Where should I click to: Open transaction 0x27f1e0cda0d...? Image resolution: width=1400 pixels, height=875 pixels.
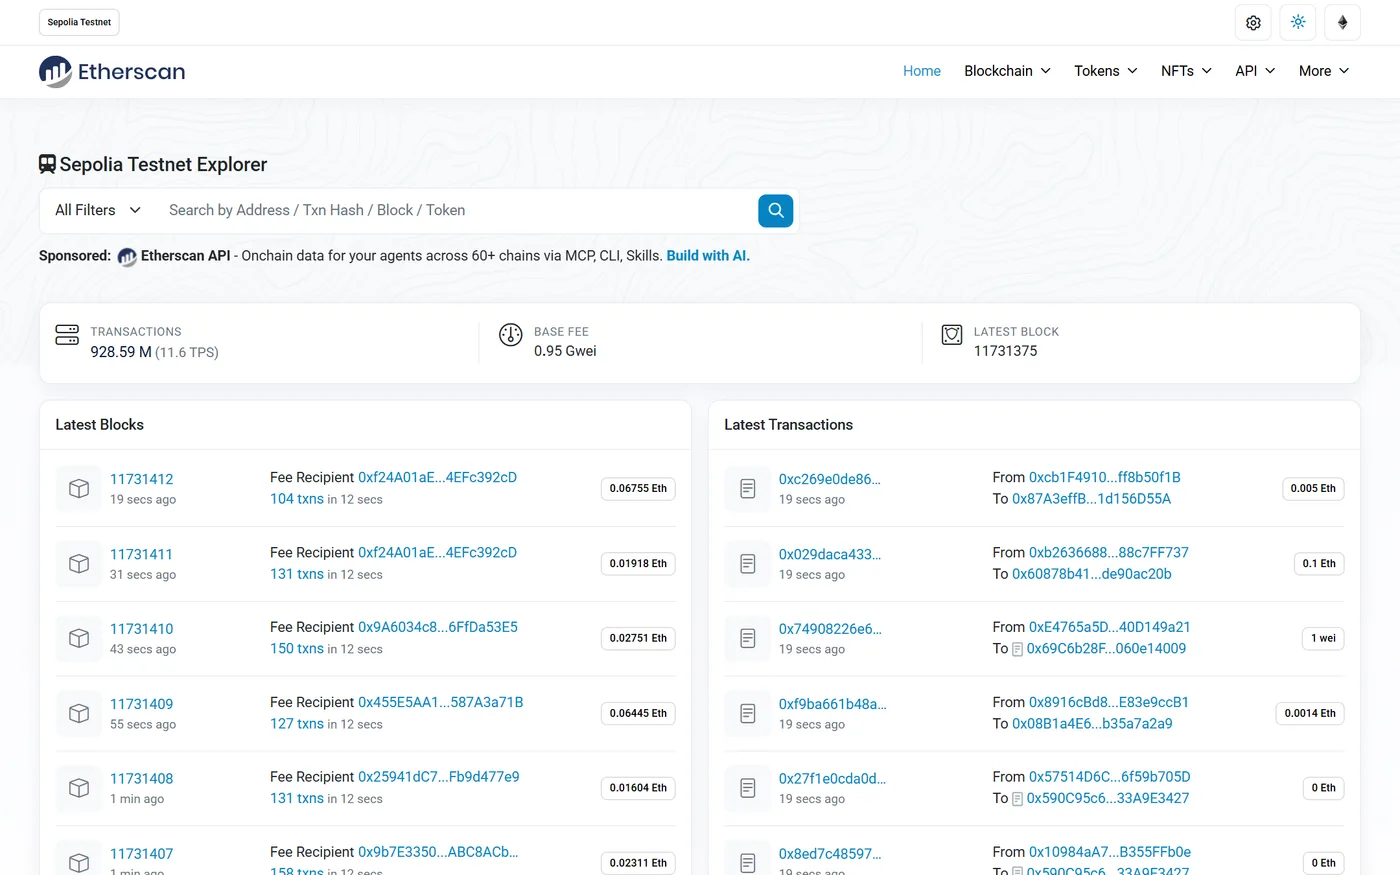[833, 778]
